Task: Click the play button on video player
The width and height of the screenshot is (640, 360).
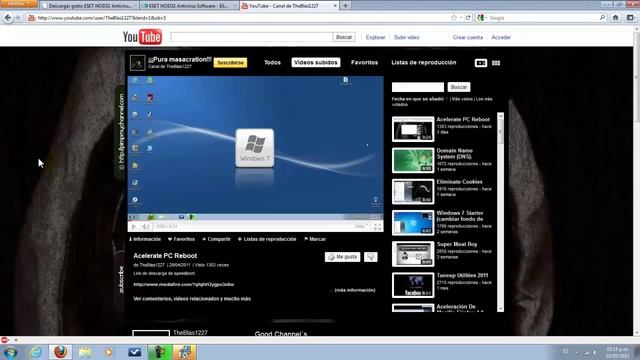Action: [133, 226]
